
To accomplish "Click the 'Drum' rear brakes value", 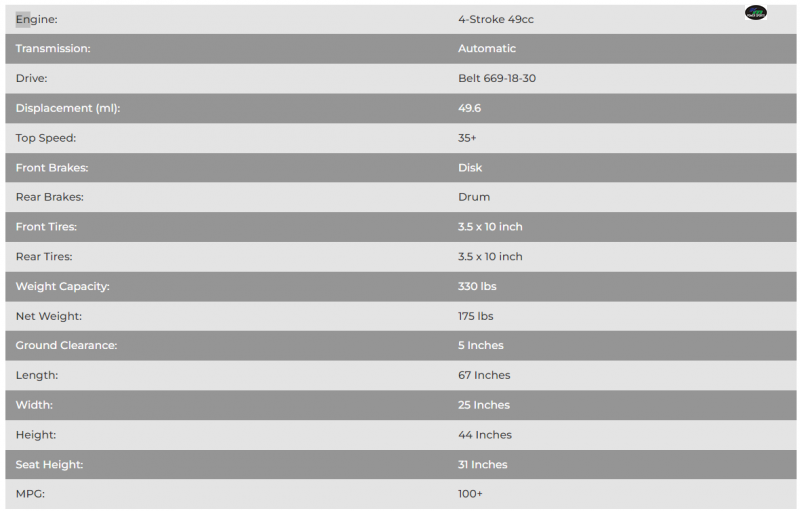I will click(474, 197).
